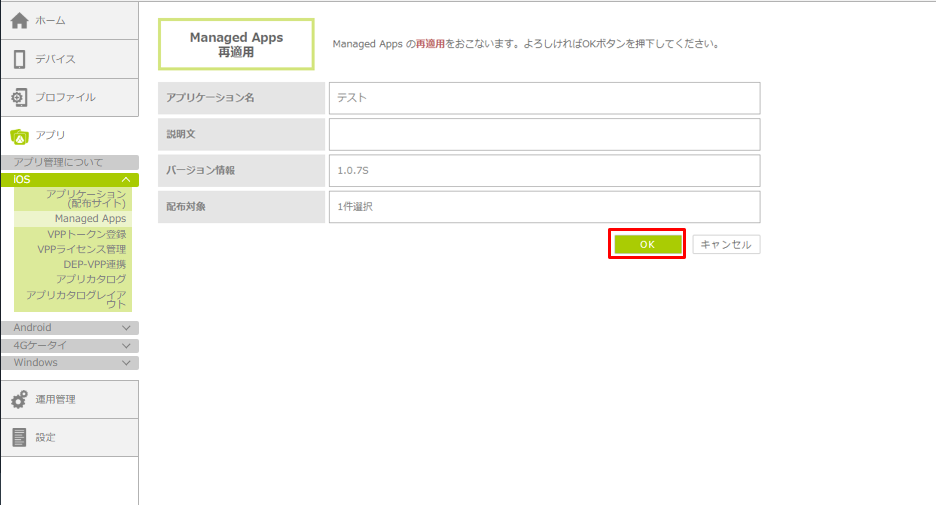Click the Profile gear icon
The image size is (936, 505).
coord(19,97)
